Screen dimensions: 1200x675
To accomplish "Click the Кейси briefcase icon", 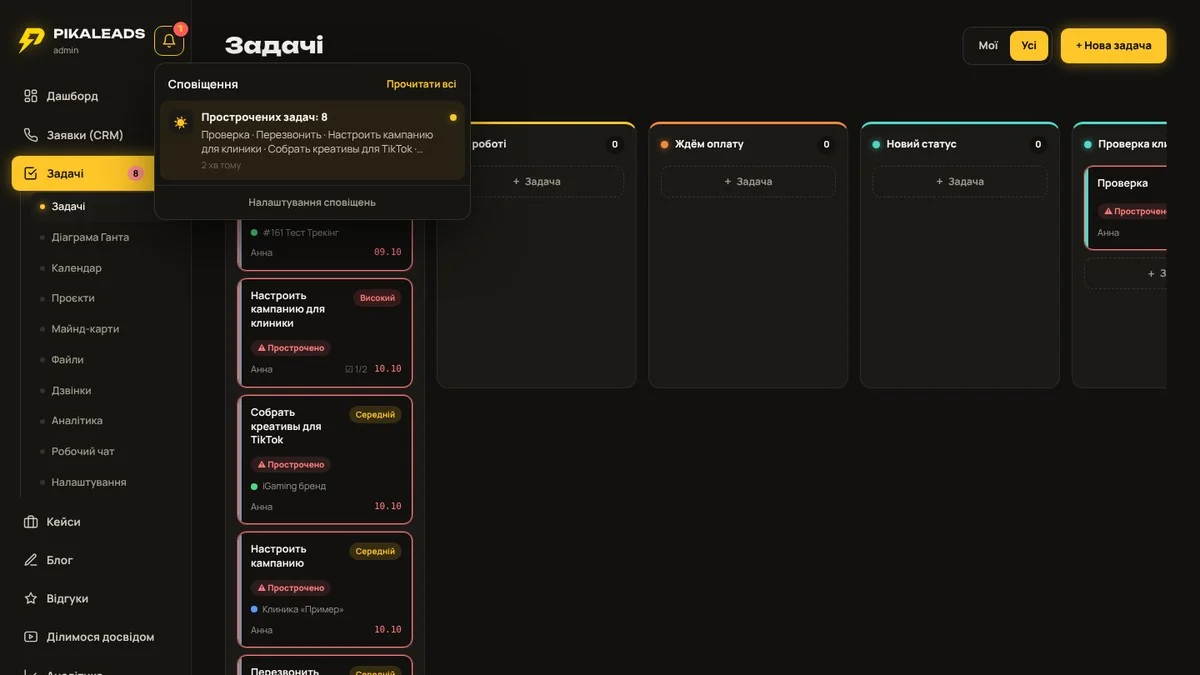I will pos(31,522).
